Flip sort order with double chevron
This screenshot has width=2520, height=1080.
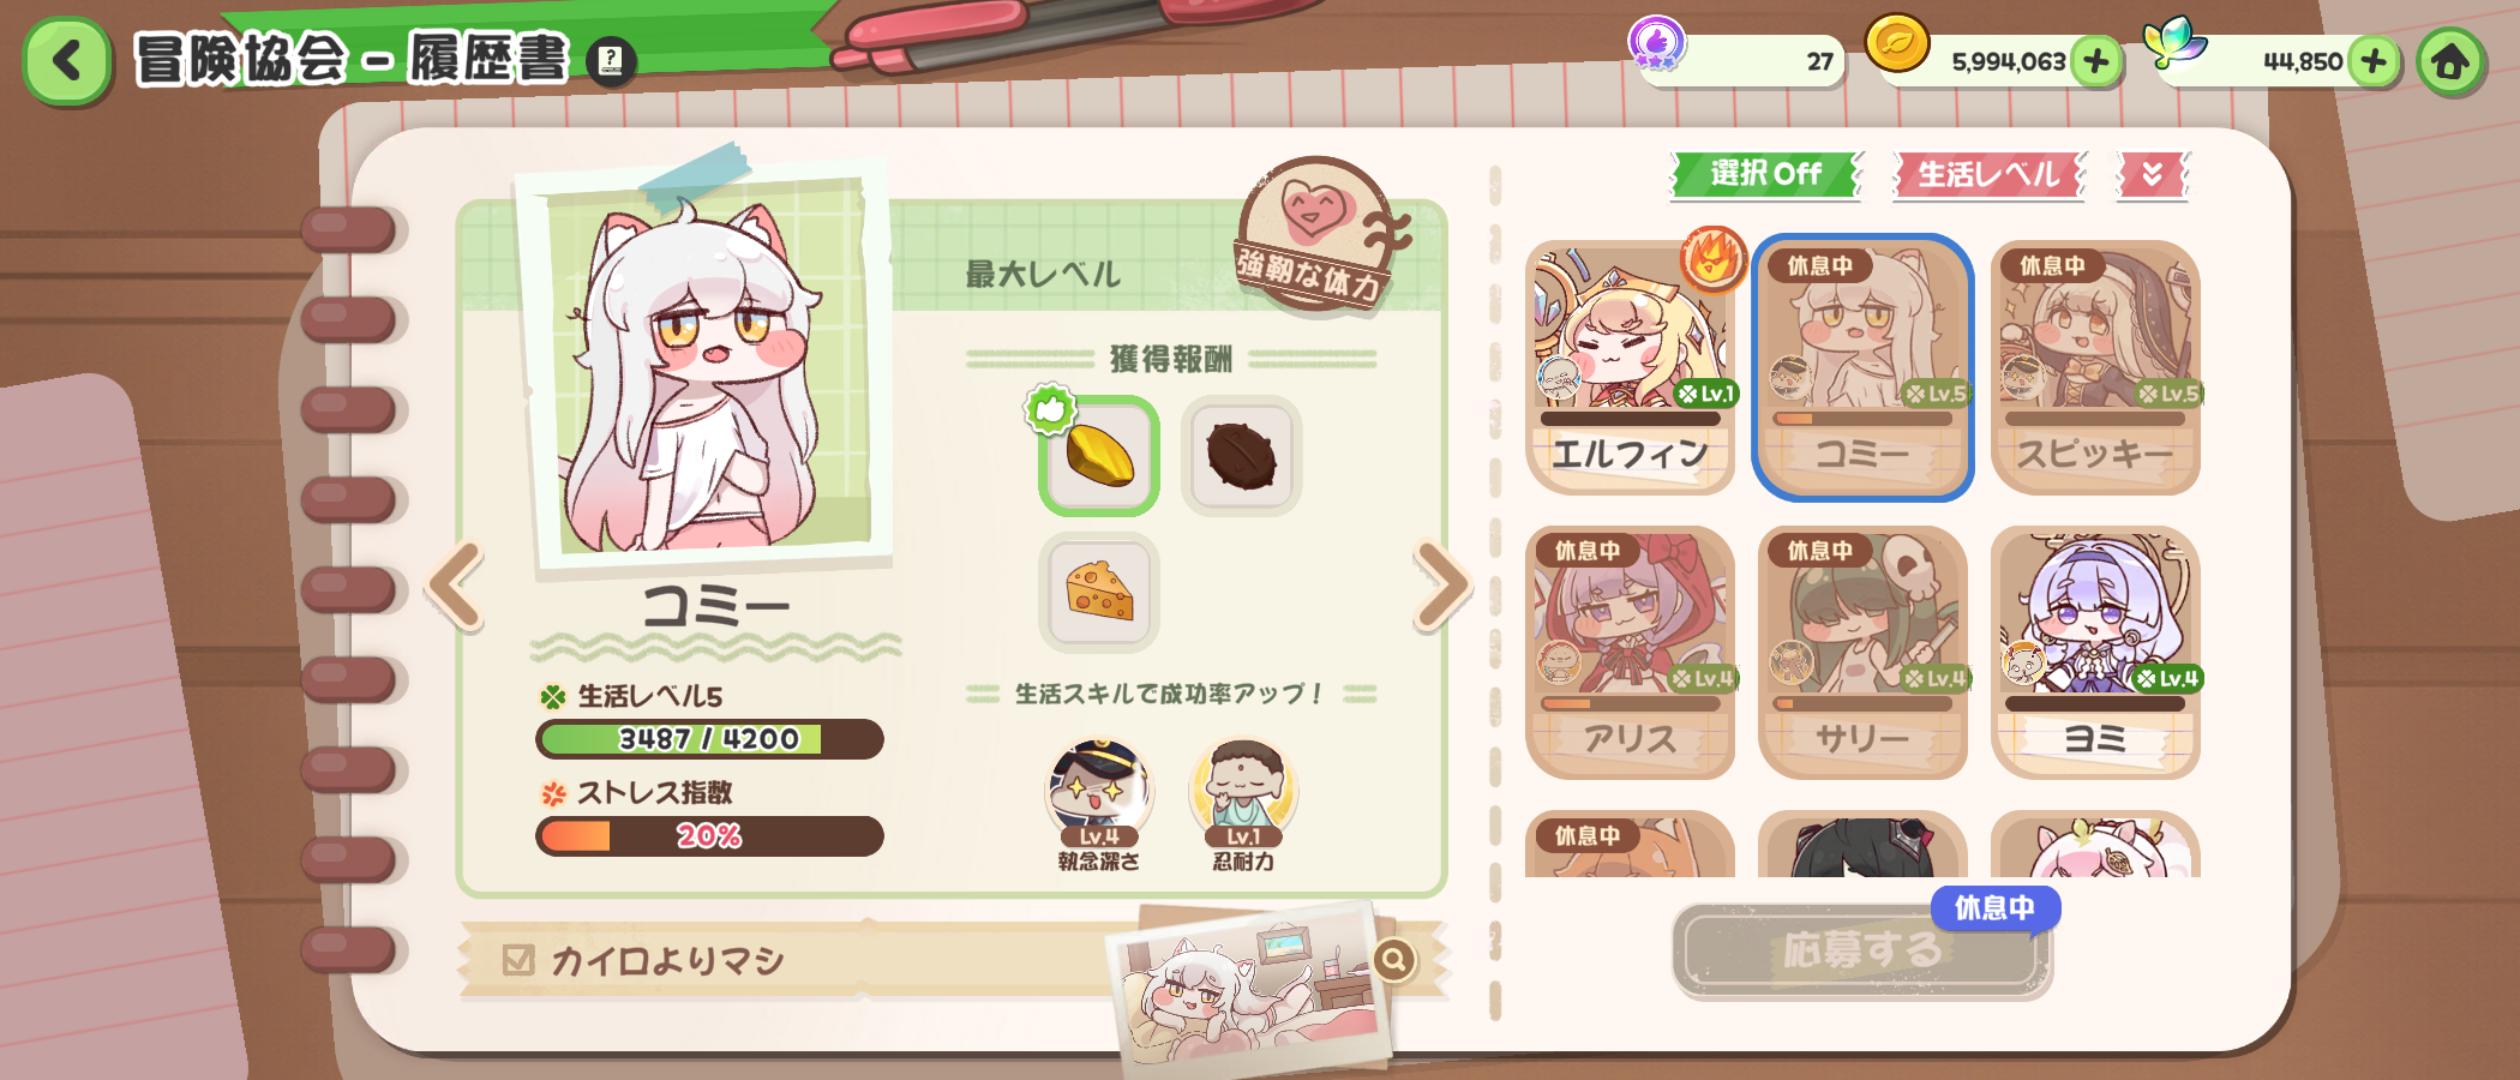coord(2152,176)
